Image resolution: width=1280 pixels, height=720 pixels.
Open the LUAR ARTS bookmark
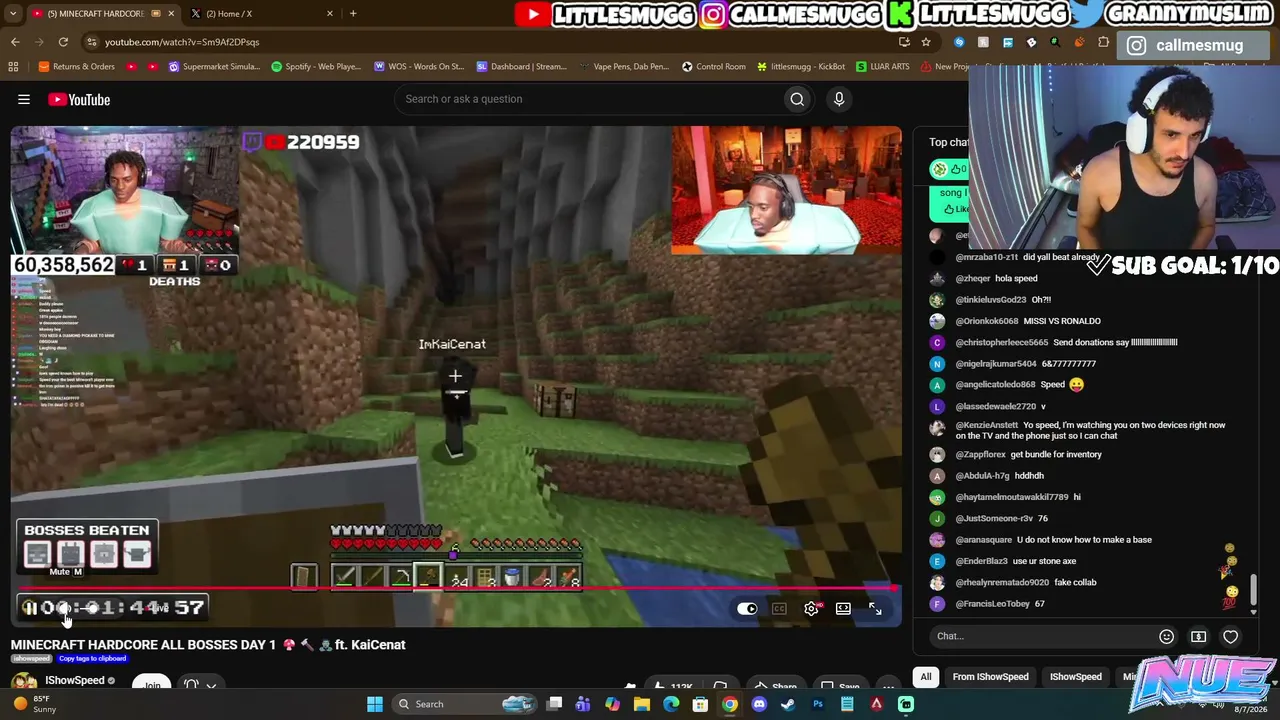[882, 67]
